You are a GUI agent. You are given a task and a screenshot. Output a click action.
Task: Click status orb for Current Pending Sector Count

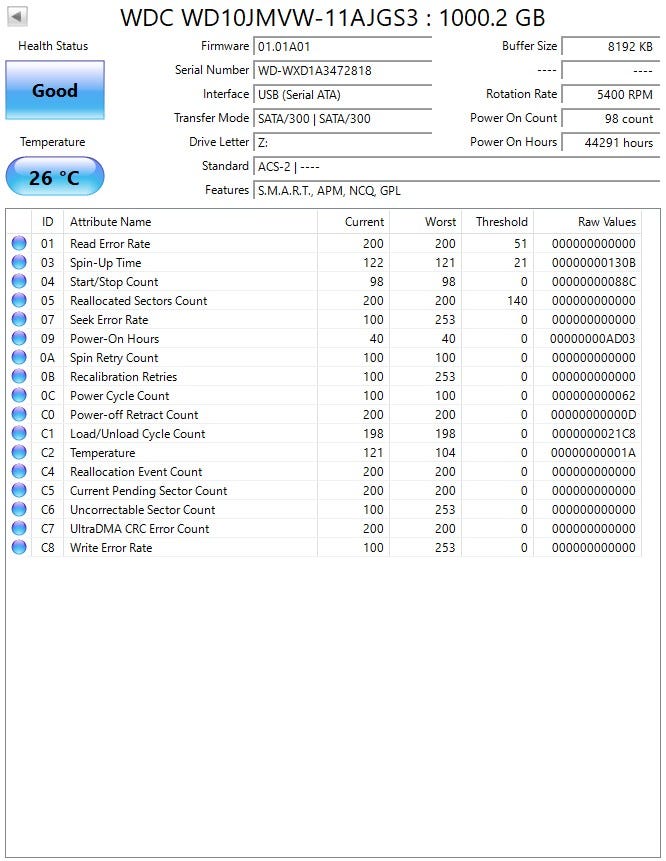click(x=18, y=491)
